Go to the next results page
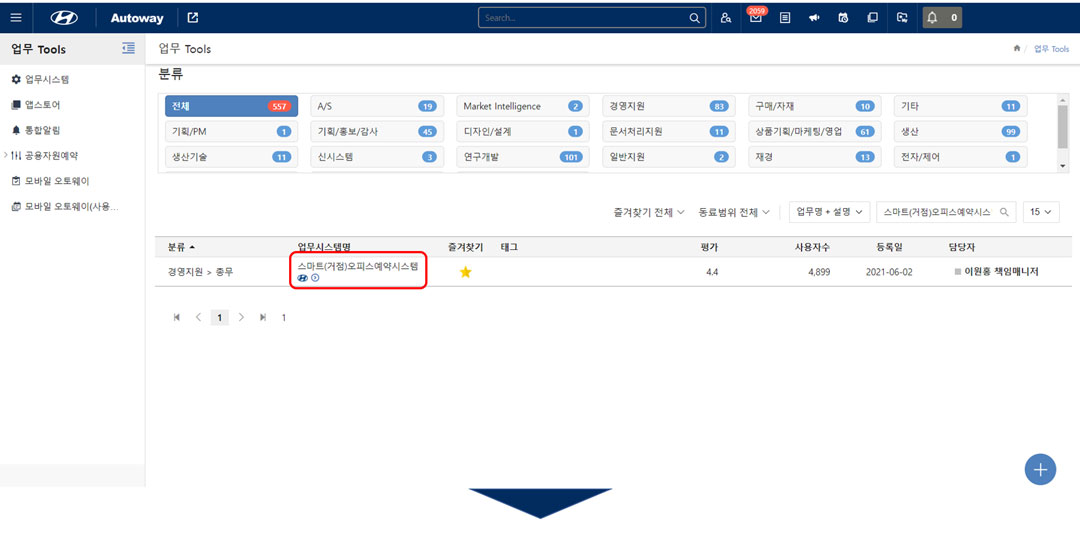Viewport: 1080px width, 542px height. click(x=241, y=317)
